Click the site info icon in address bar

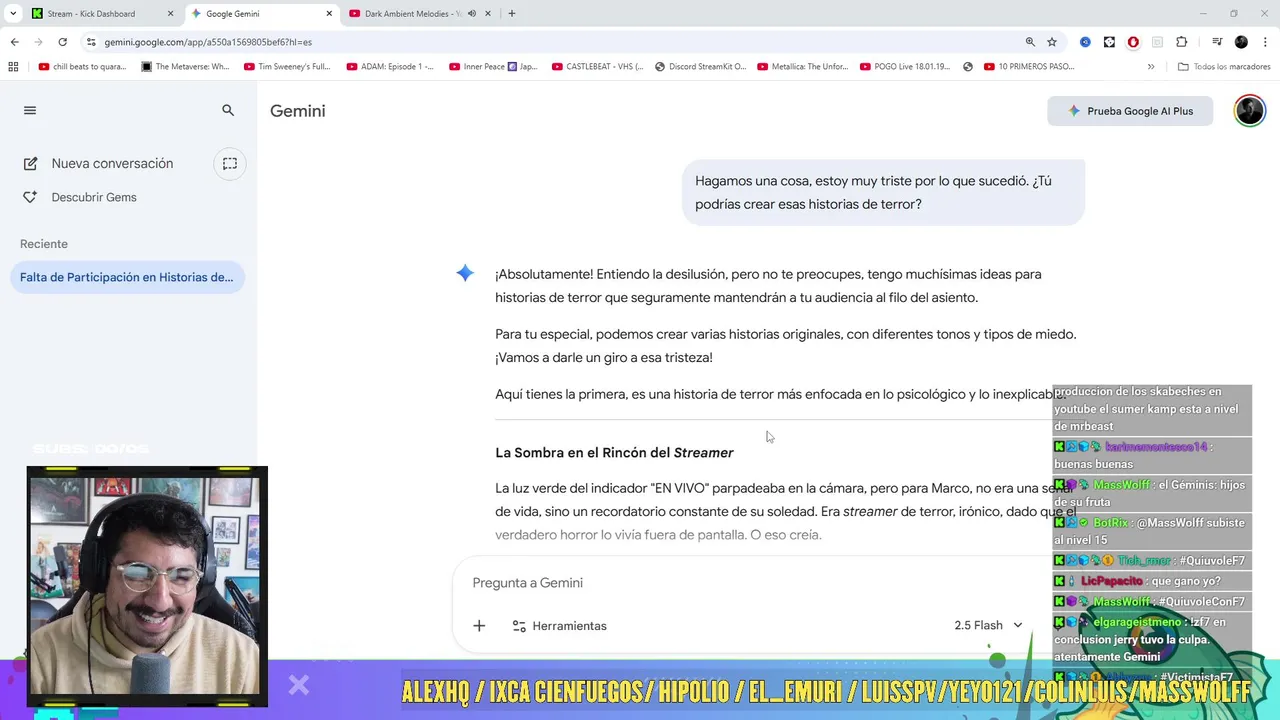(91, 42)
